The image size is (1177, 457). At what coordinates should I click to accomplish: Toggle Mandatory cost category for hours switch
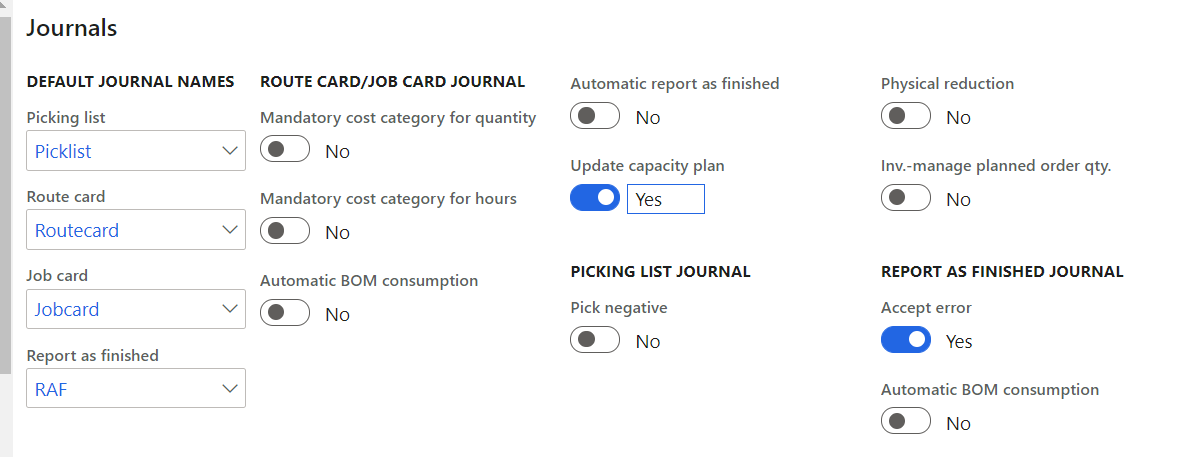click(x=284, y=232)
